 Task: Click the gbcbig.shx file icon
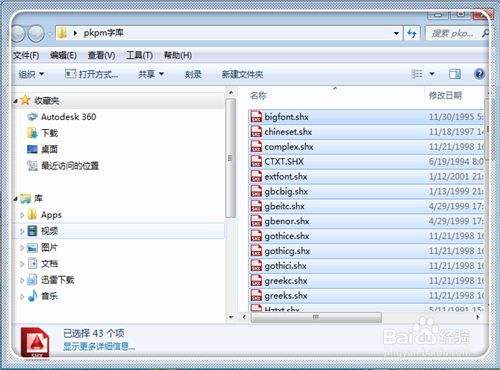[x=256, y=191]
